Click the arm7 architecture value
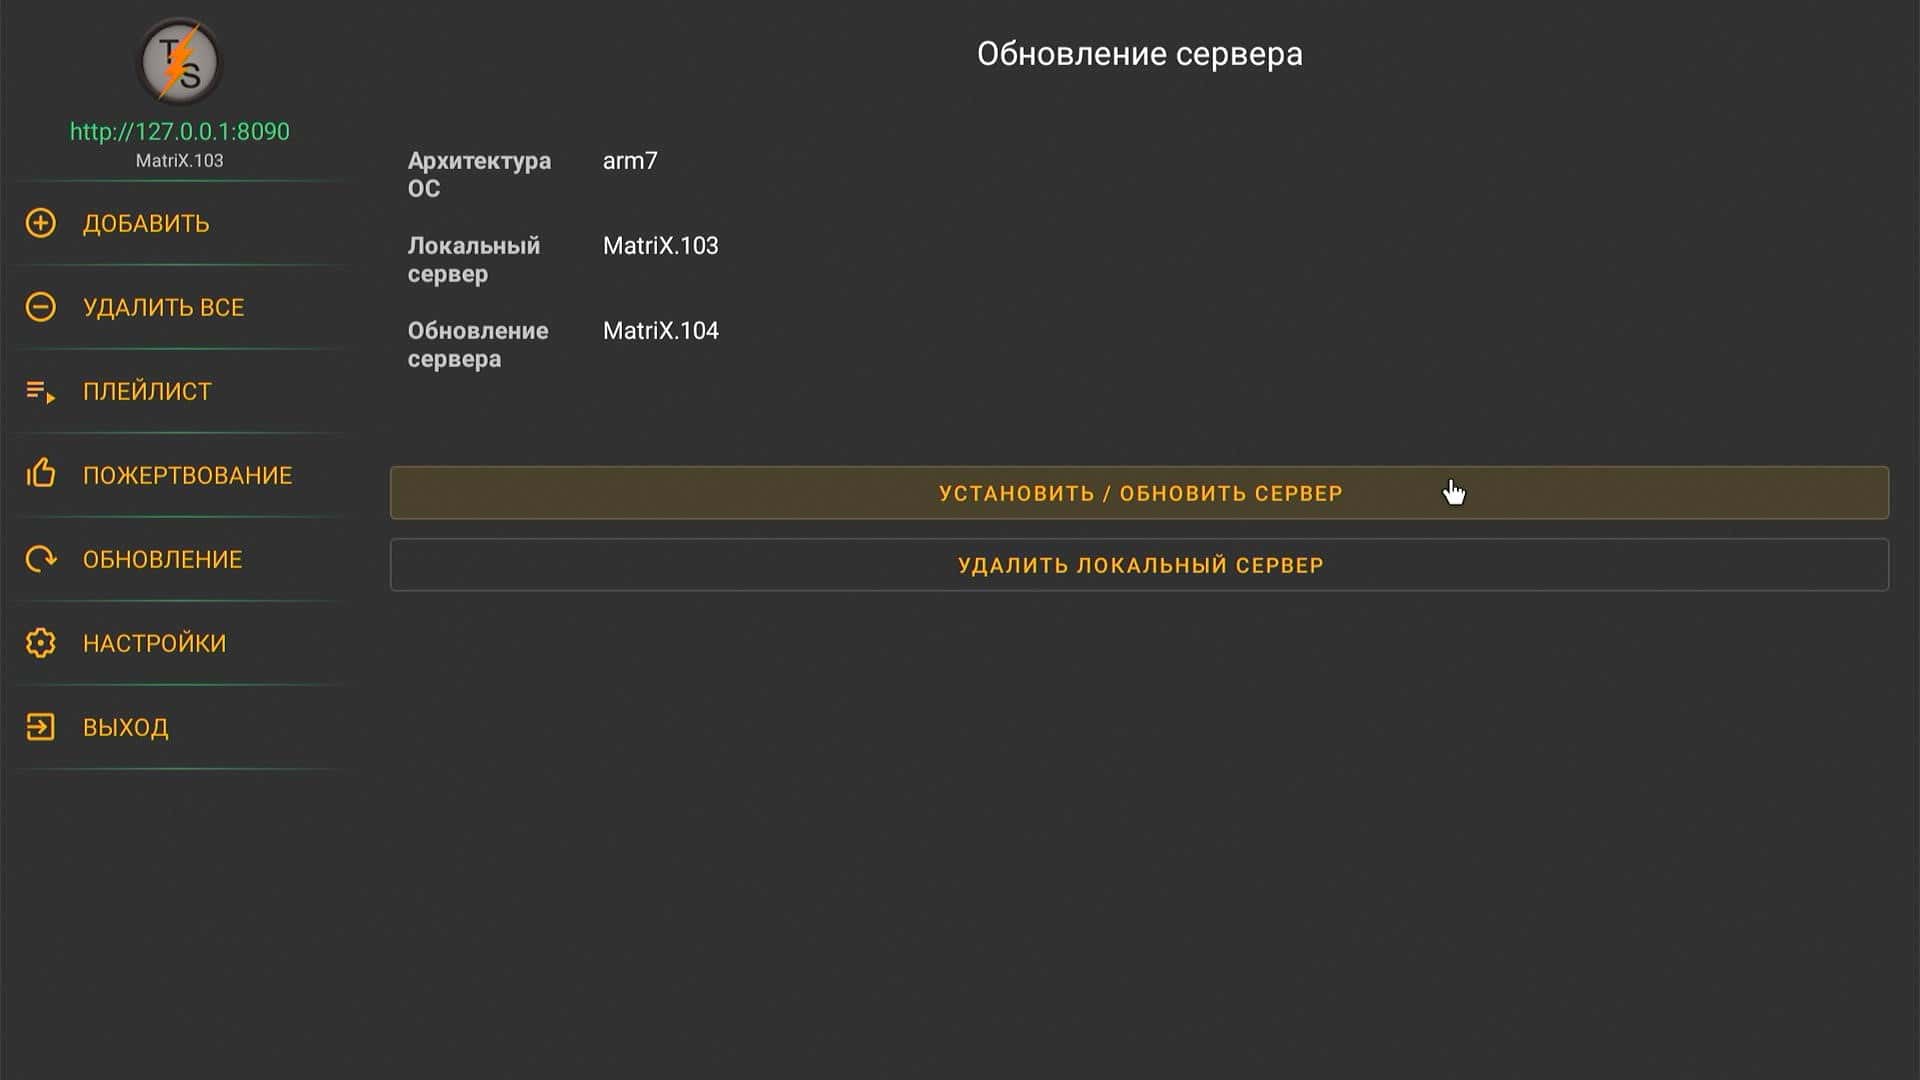 pos(630,161)
